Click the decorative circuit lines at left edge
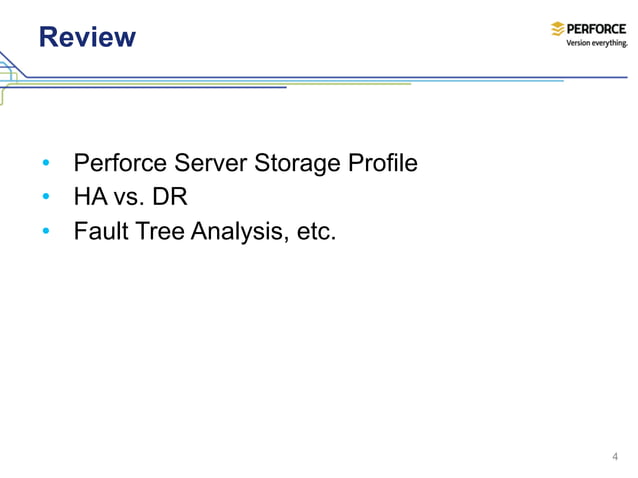 pyautogui.click(x=8, y=75)
